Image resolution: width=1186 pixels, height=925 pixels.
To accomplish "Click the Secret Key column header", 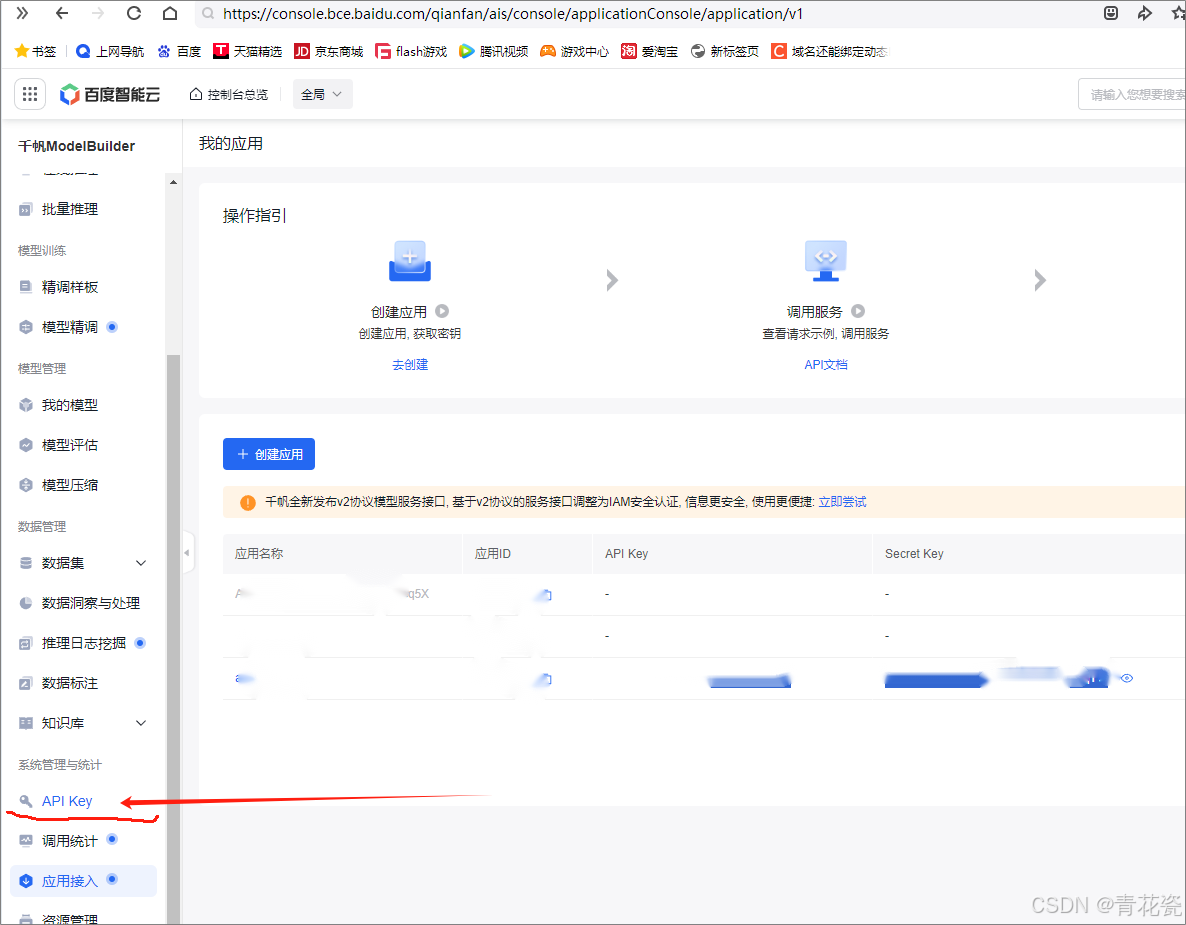I will 914,554.
